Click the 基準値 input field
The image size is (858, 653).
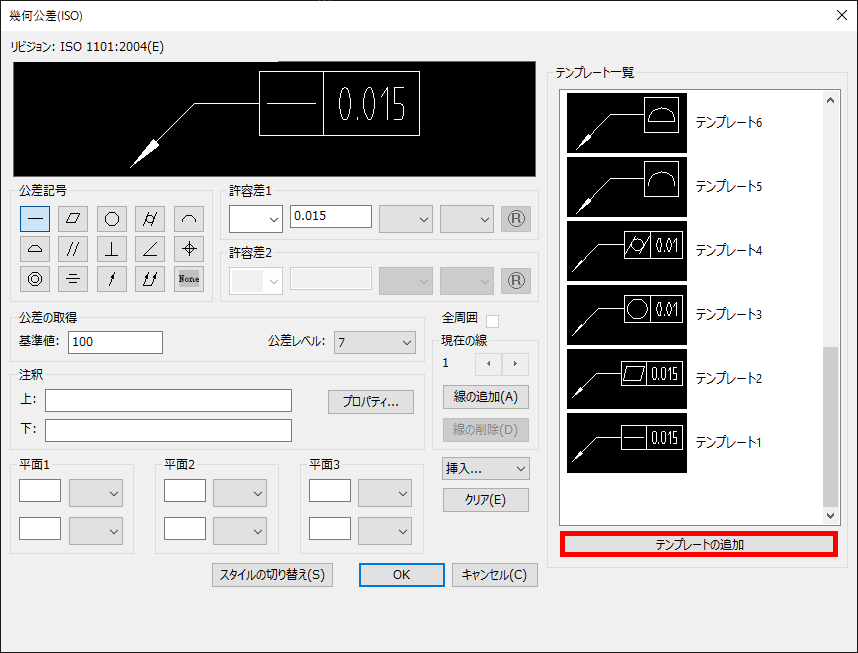[x=115, y=342]
